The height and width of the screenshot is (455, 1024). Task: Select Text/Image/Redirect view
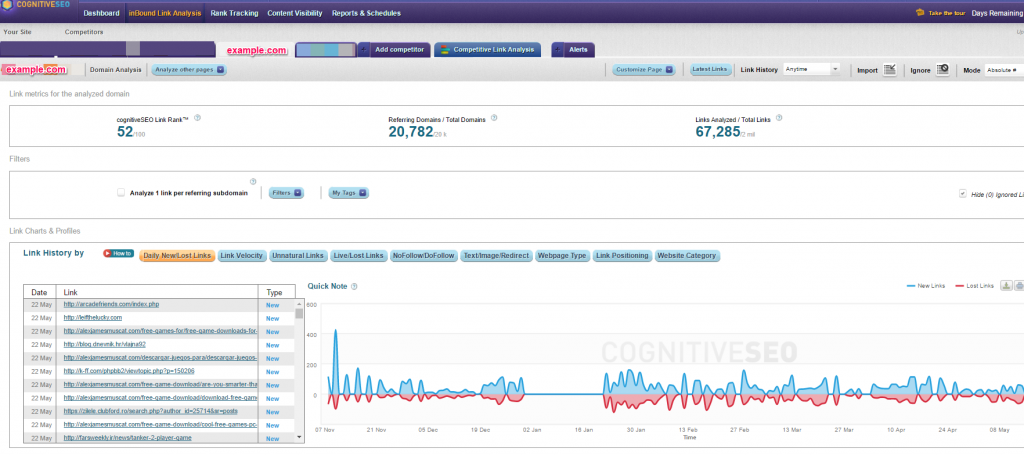pos(496,256)
